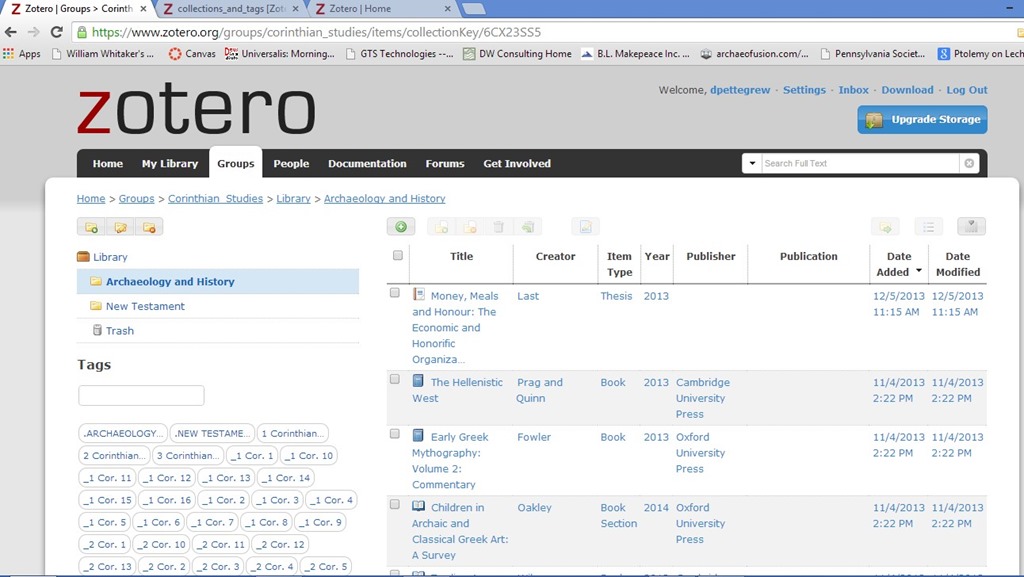Click the Corinthian_Studies breadcrumb link
The height and width of the screenshot is (577, 1024).
tap(215, 199)
